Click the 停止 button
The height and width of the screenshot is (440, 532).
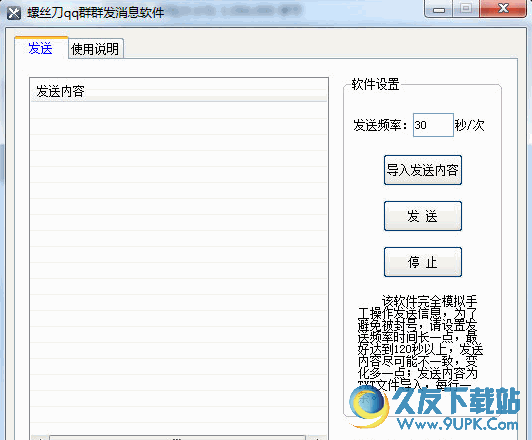(423, 262)
